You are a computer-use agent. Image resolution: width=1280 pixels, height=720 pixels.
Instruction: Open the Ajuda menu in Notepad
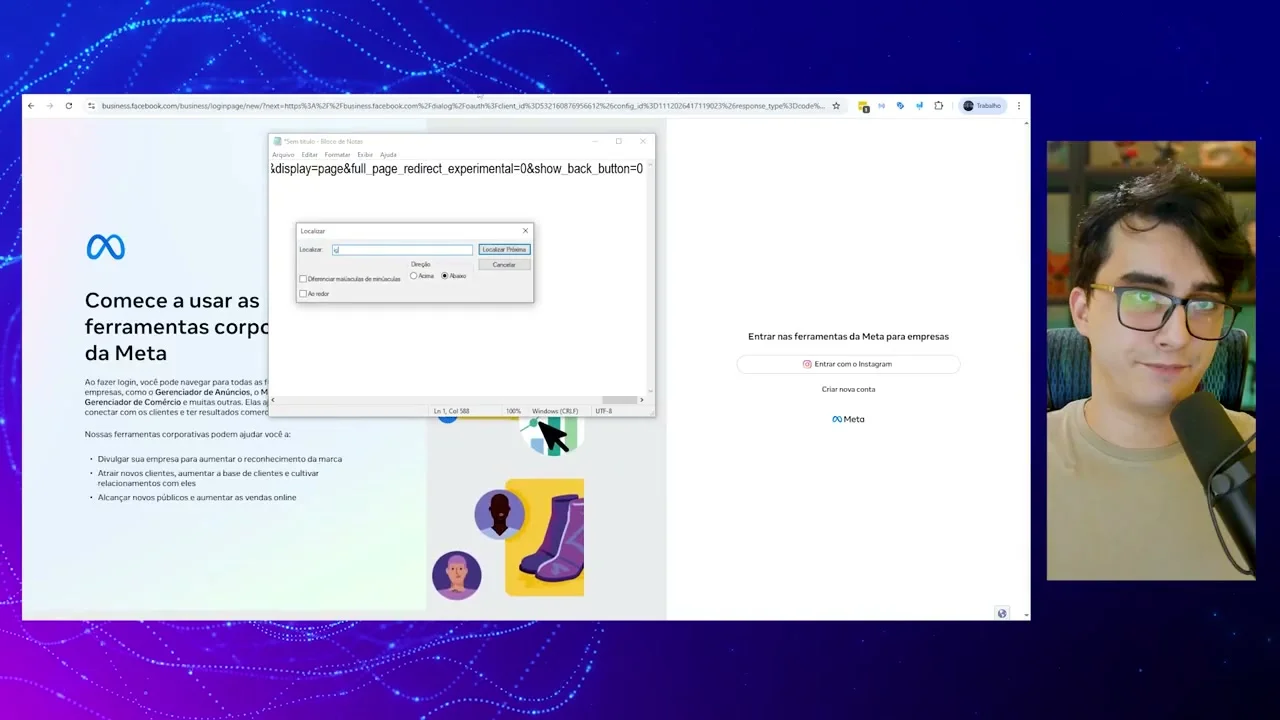[x=388, y=155]
